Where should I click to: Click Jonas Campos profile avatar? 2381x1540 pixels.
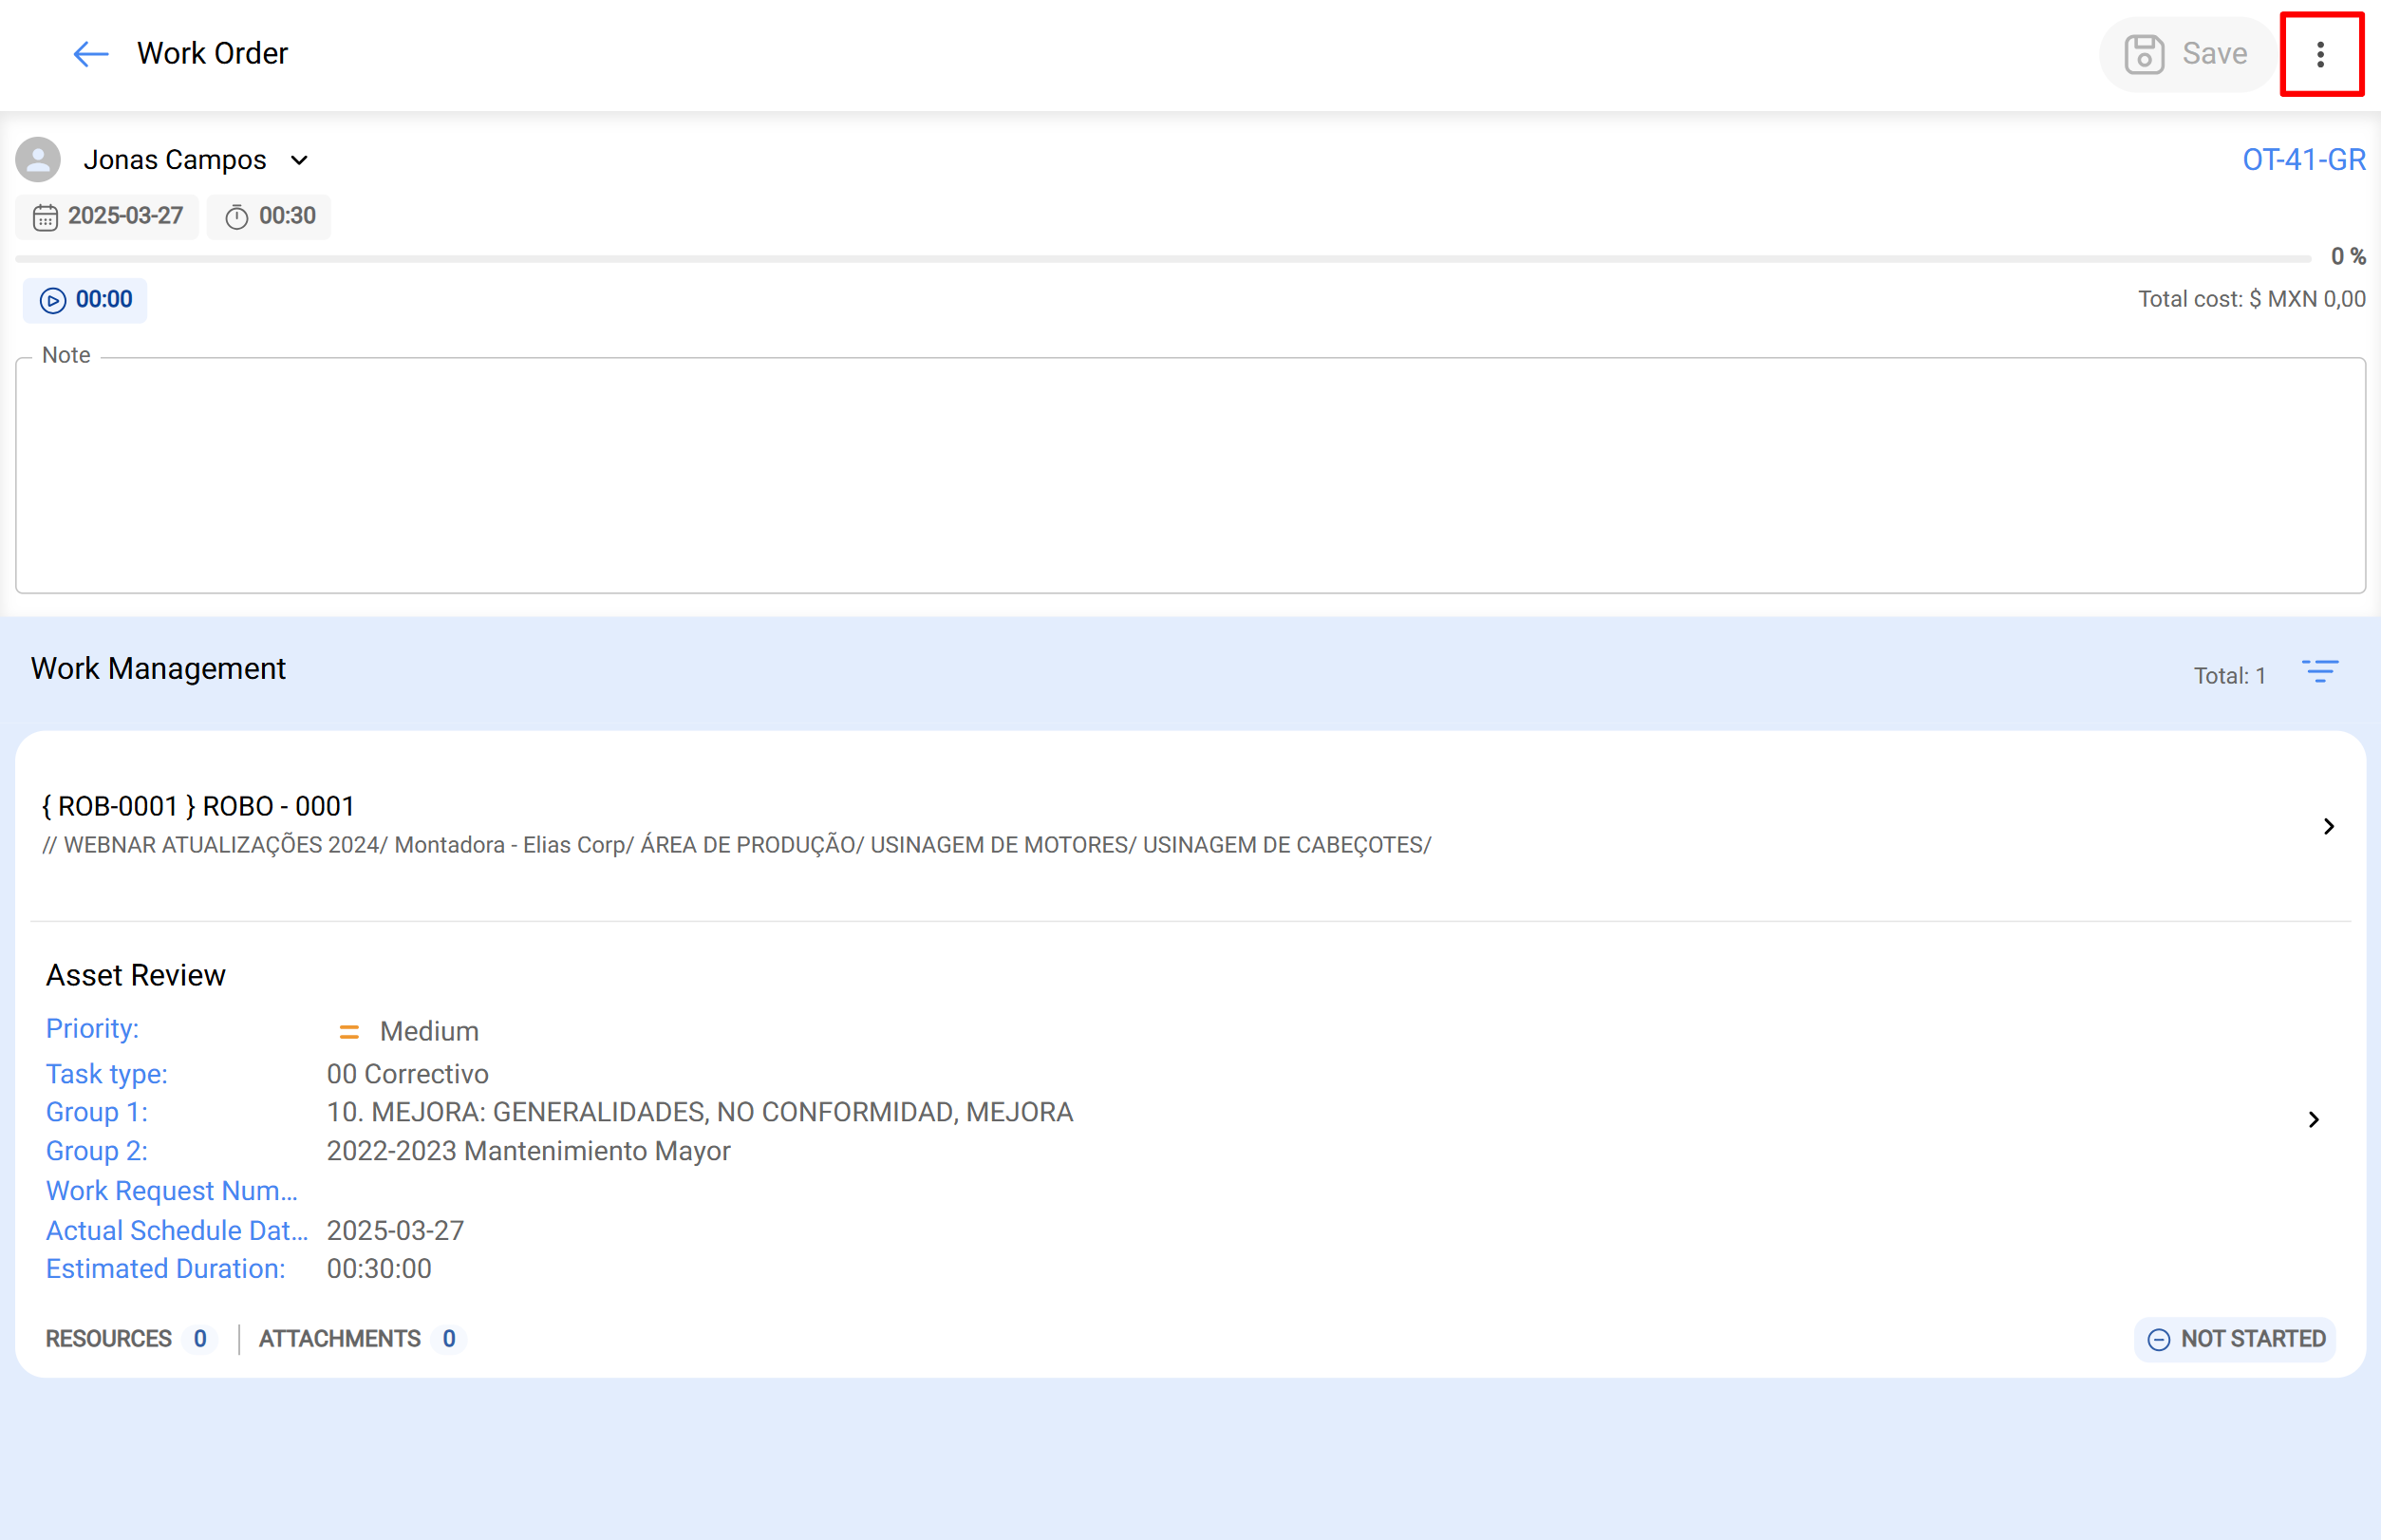point(37,159)
